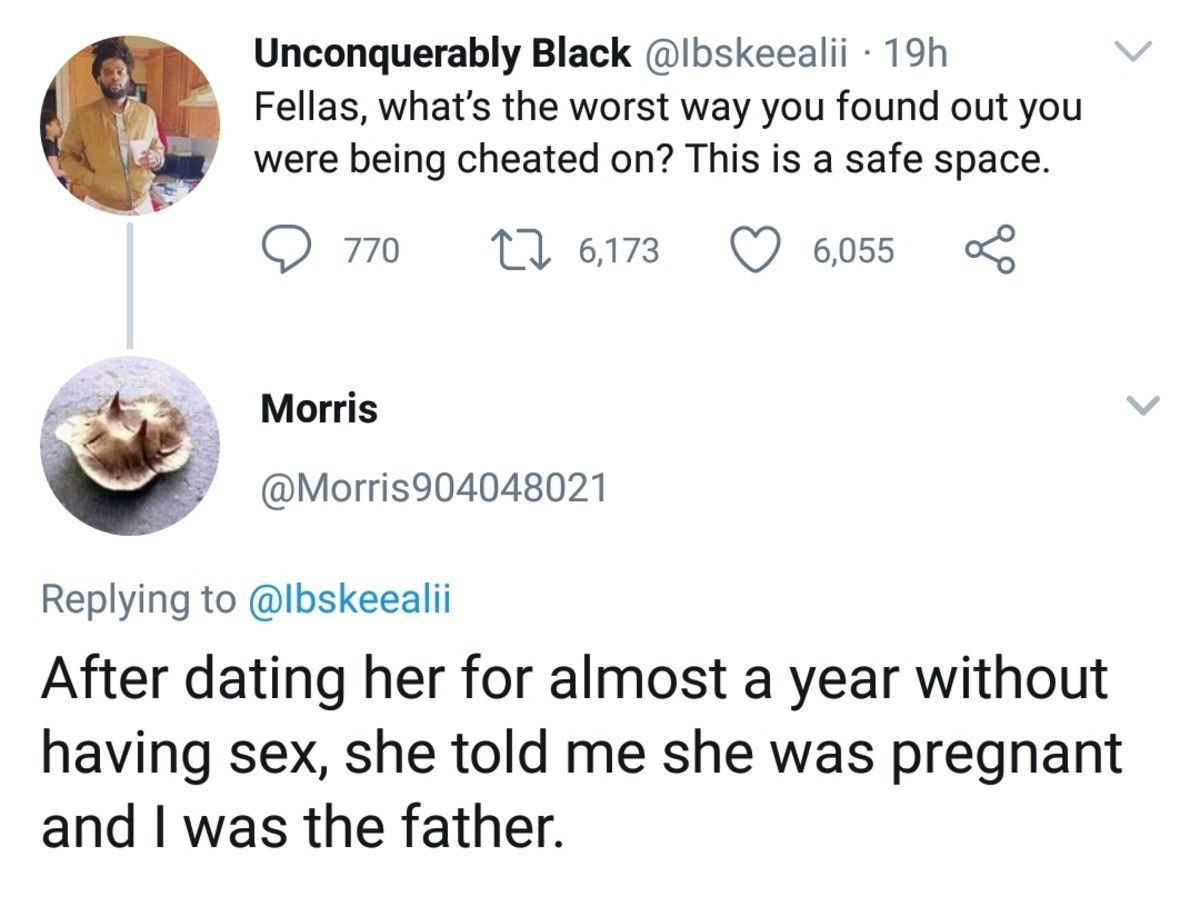Viewport: 1200px width, 906px height.
Task: Open the Unconquerably Black profile picture
Action: click(130, 127)
